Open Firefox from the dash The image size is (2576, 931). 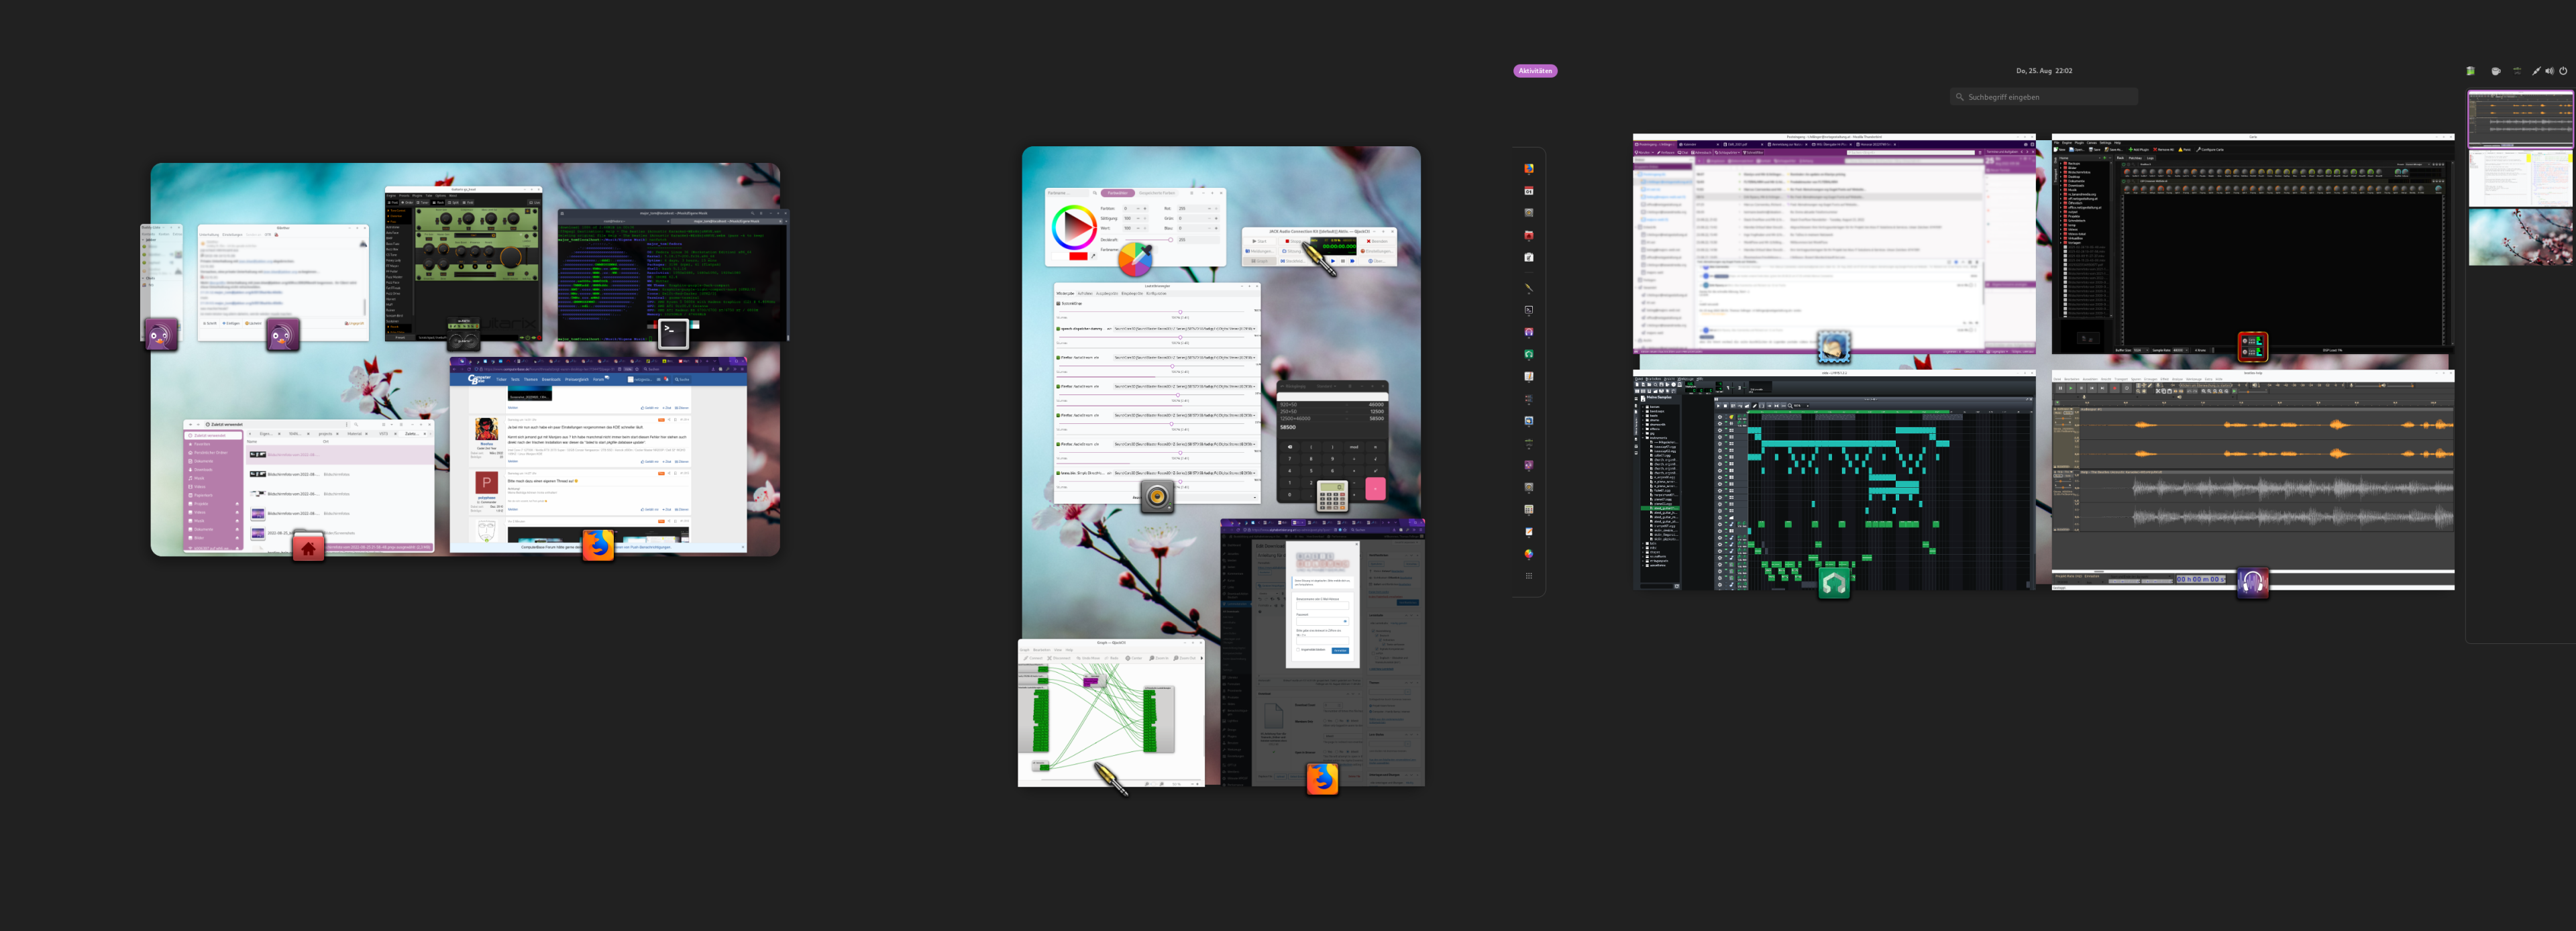coord(1528,169)
